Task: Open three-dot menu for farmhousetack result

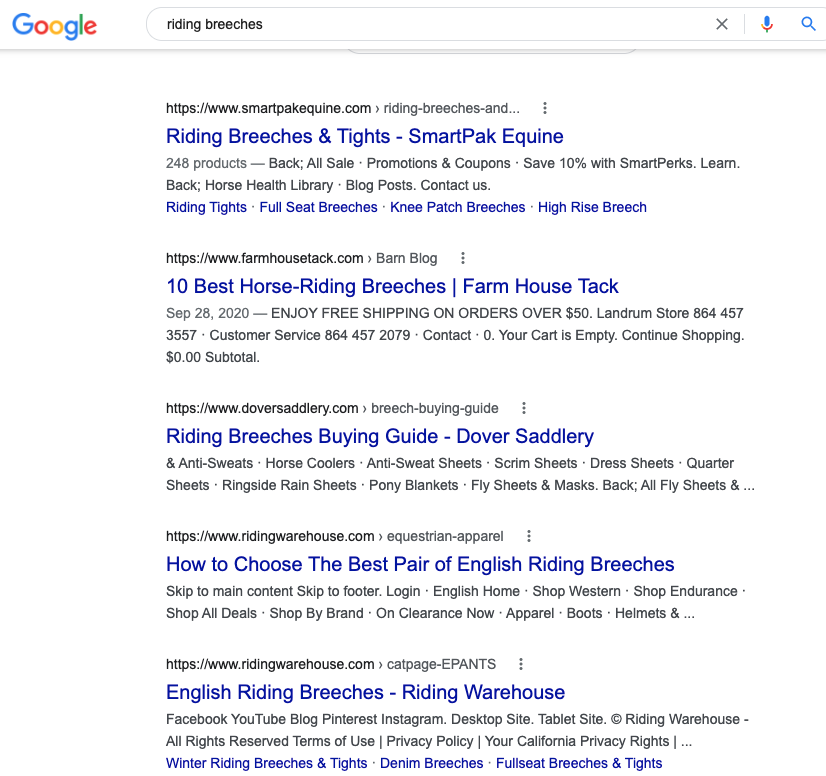Action: tap(463, 258)
